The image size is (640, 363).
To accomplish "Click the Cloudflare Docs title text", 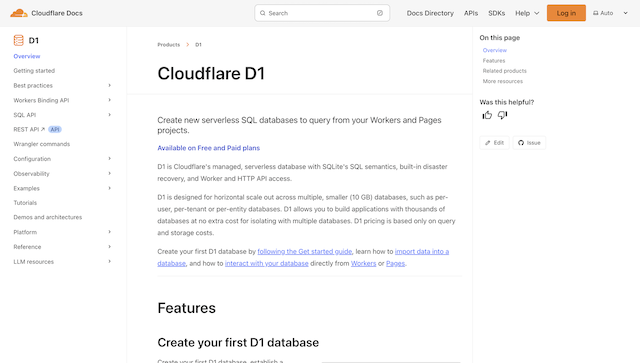I will 57,13.
